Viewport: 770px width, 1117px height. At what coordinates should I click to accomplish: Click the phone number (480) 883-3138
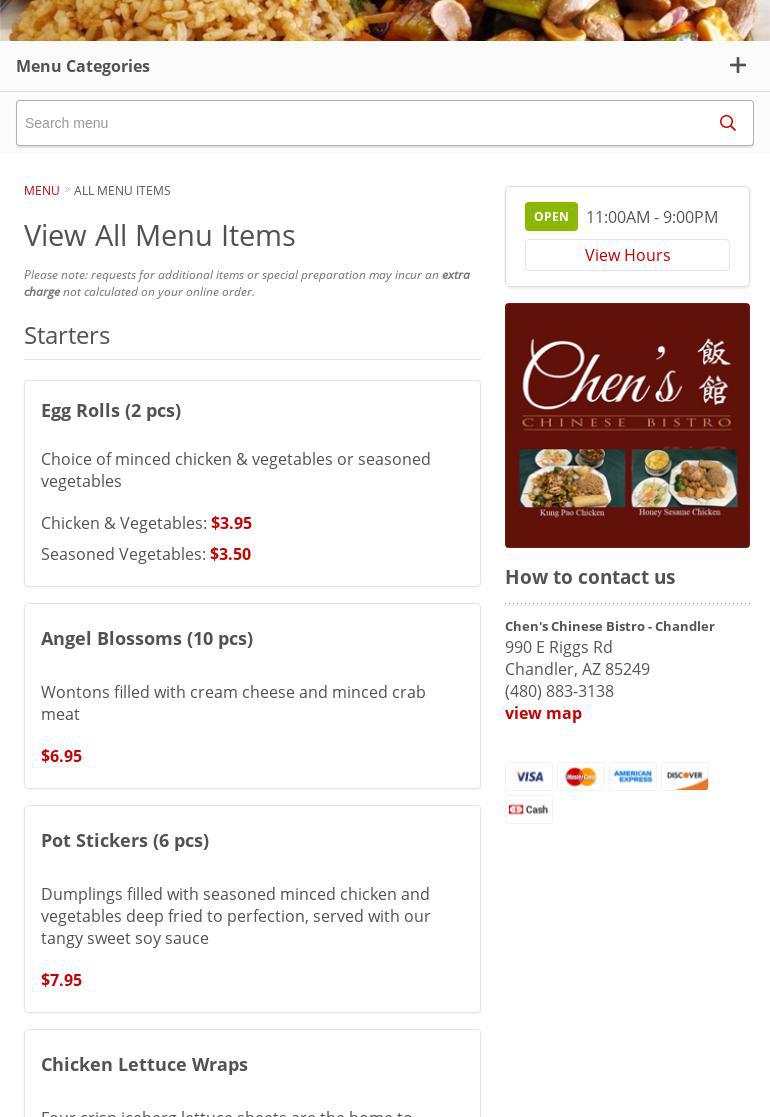tap(559, 691)
